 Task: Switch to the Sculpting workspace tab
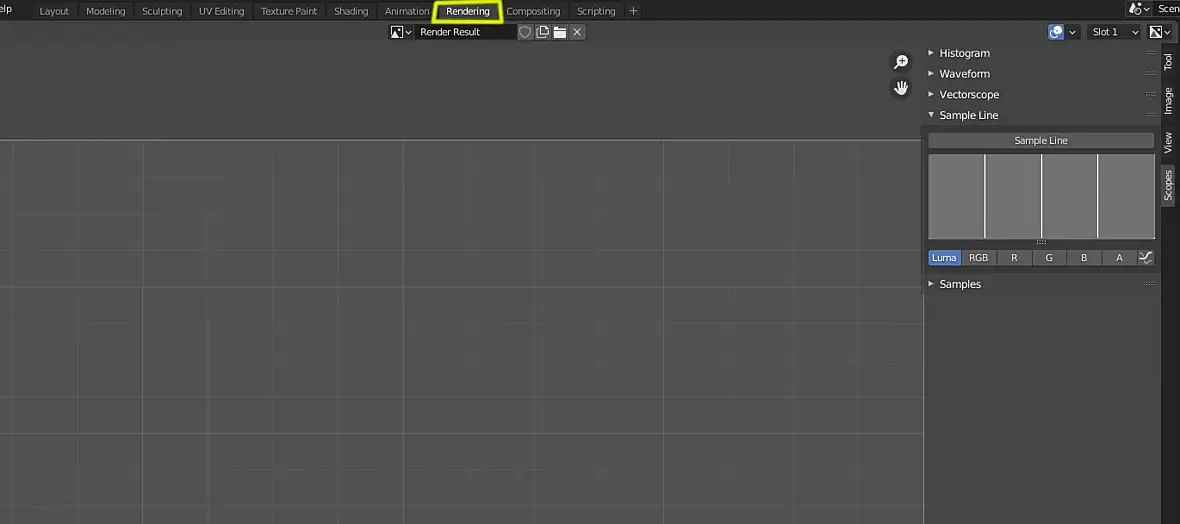[x=162, y=11]
